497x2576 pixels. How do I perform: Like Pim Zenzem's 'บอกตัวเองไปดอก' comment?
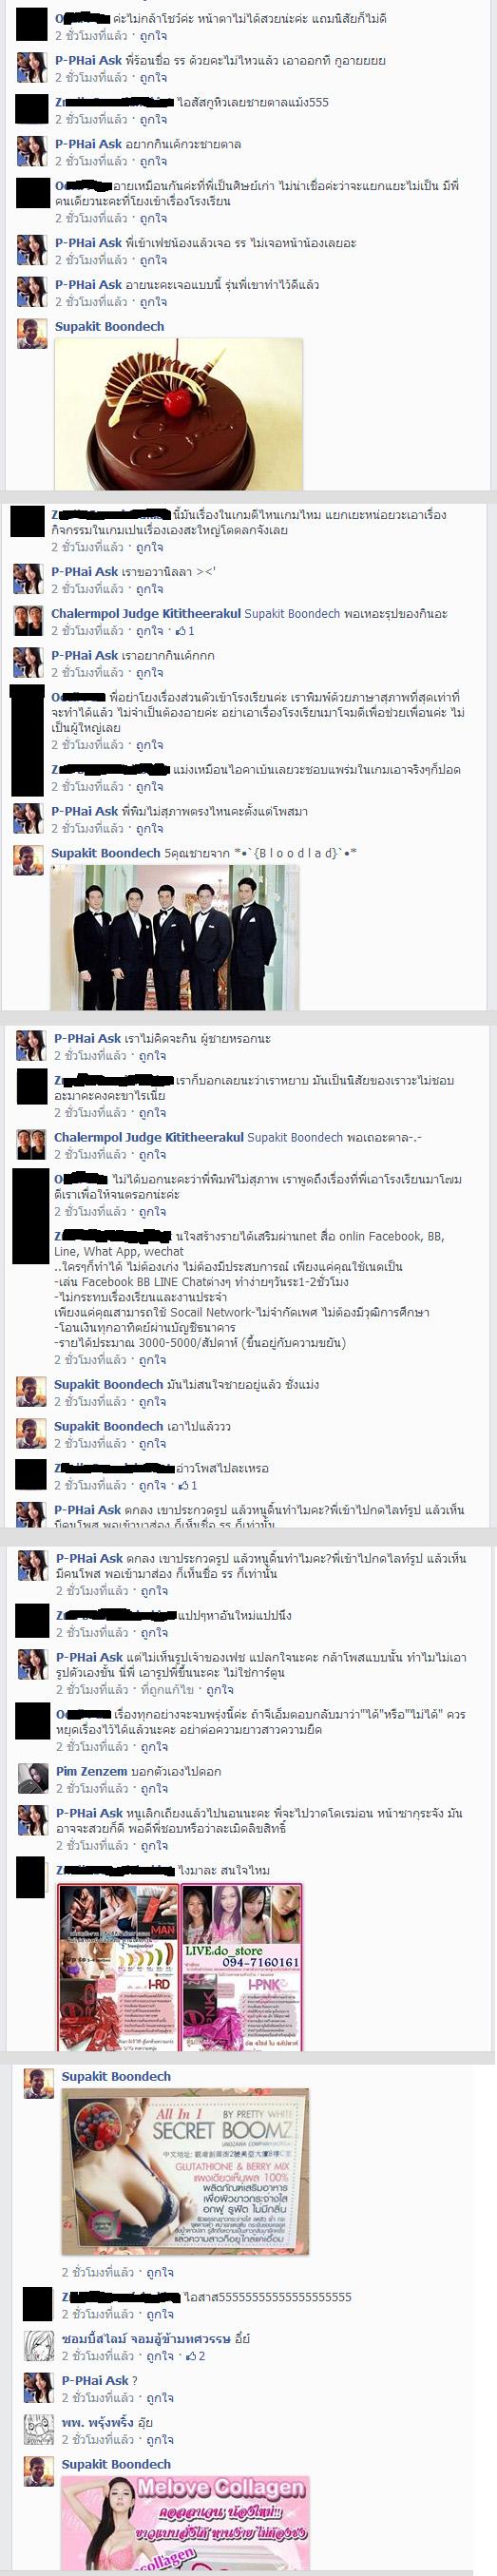coord(153,1787)
